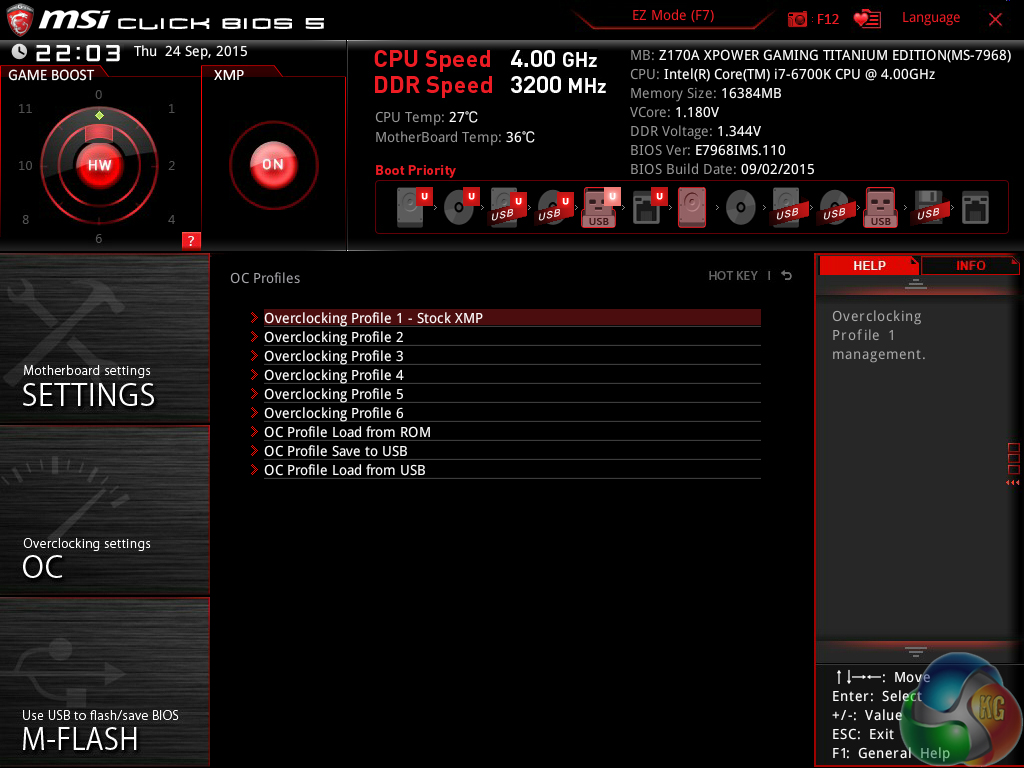Click the Memory Size 16384MB entry
The height and width of the screenshot is (768, 1024).
coord(705,93)
